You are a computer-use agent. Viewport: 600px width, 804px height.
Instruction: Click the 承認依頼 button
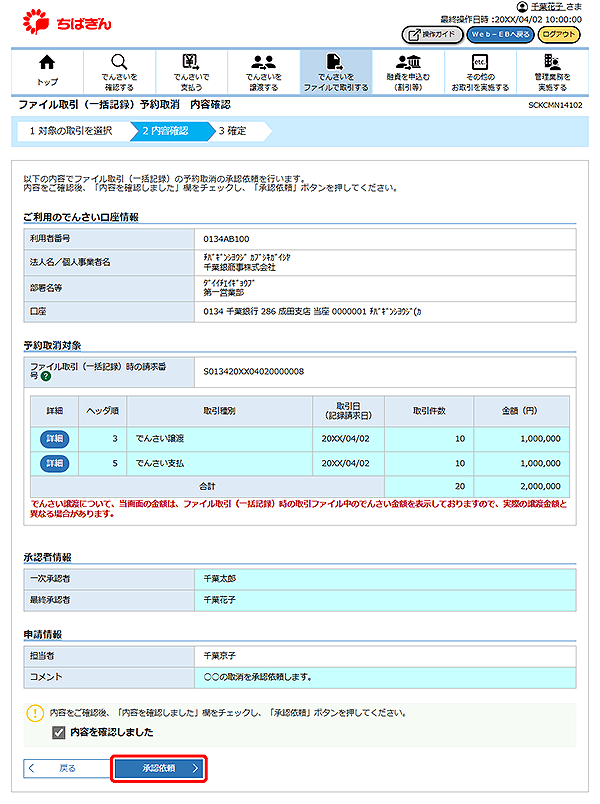tap(158, 768)
